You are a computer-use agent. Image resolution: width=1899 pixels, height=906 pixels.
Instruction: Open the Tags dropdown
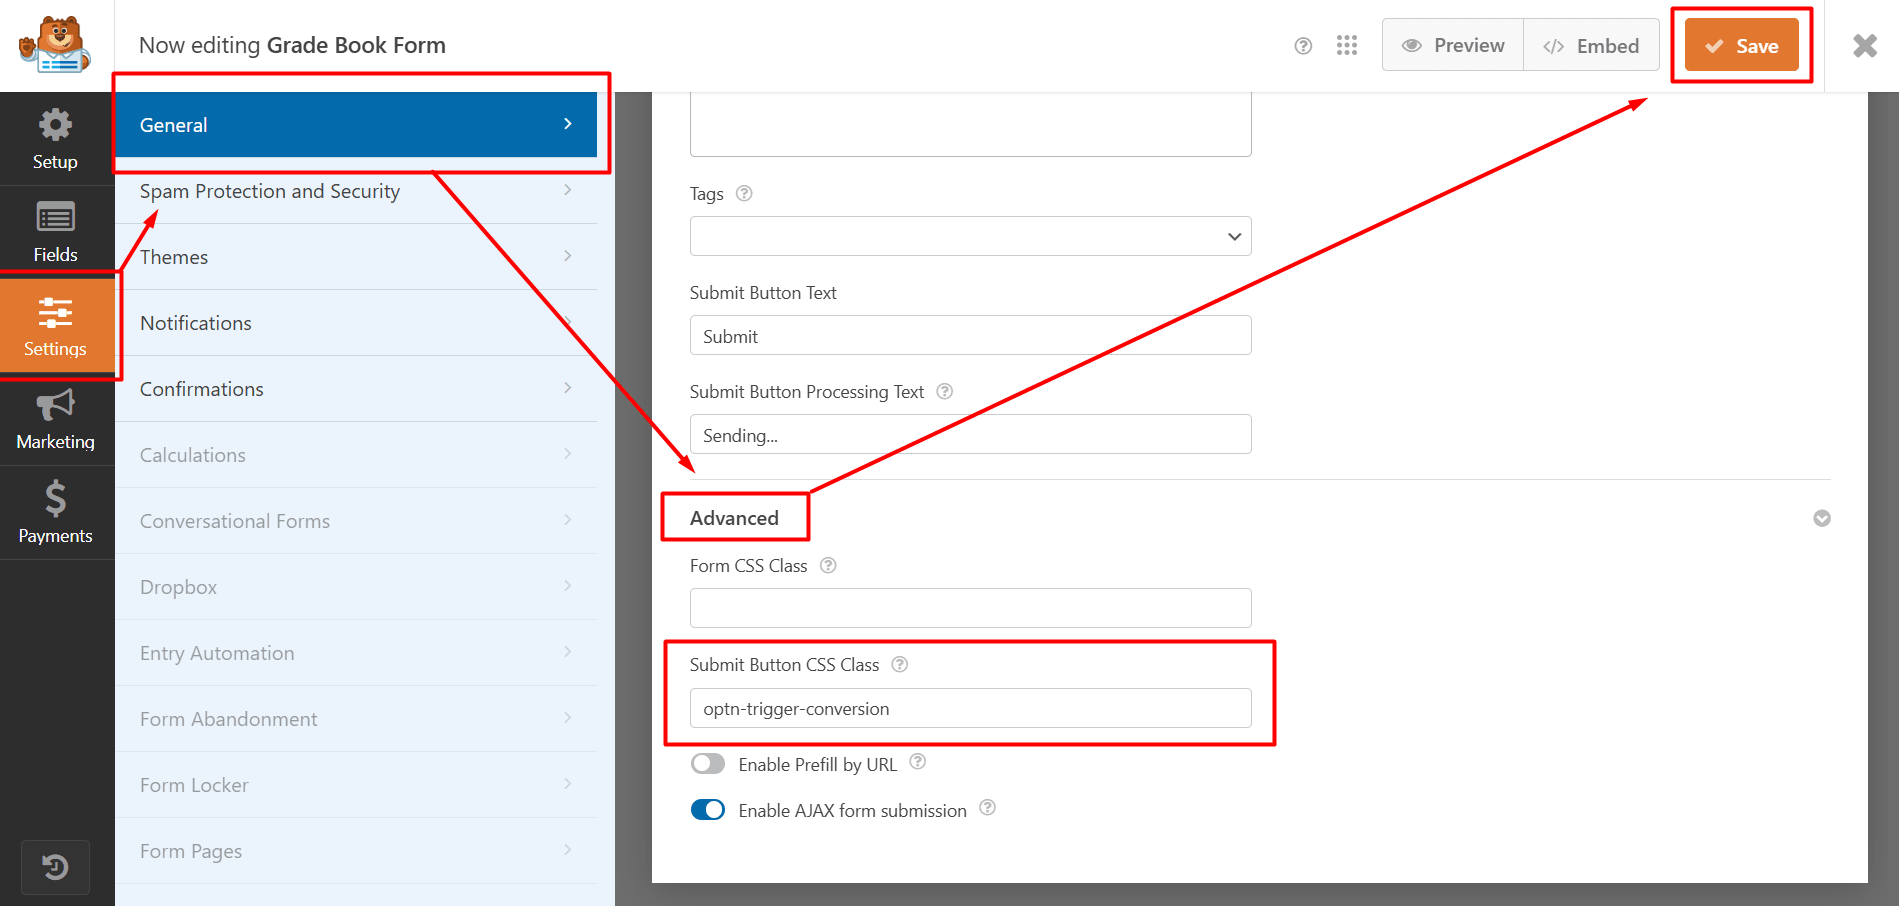(970, 236)
